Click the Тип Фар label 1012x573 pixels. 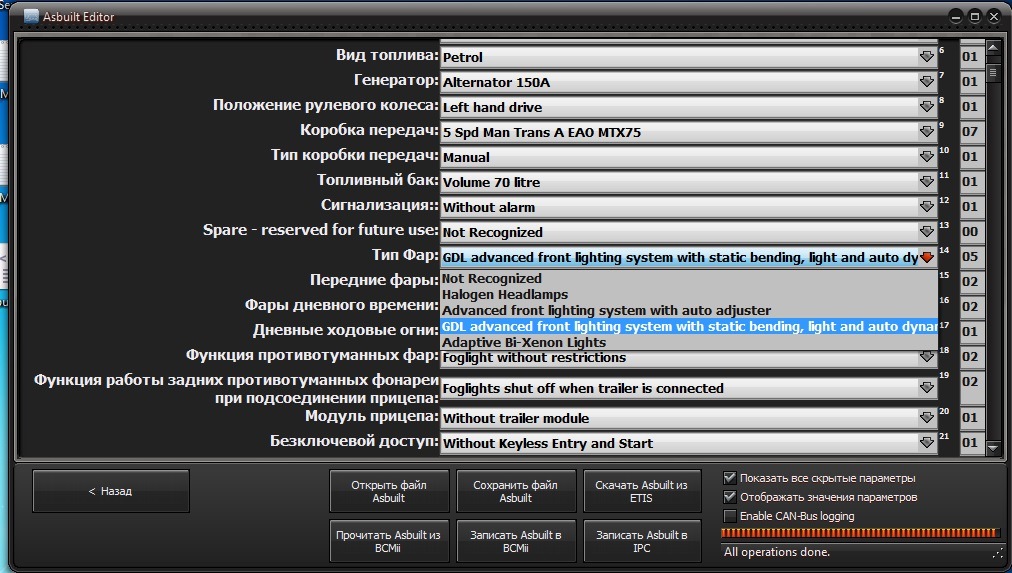(x=405, y=255)
